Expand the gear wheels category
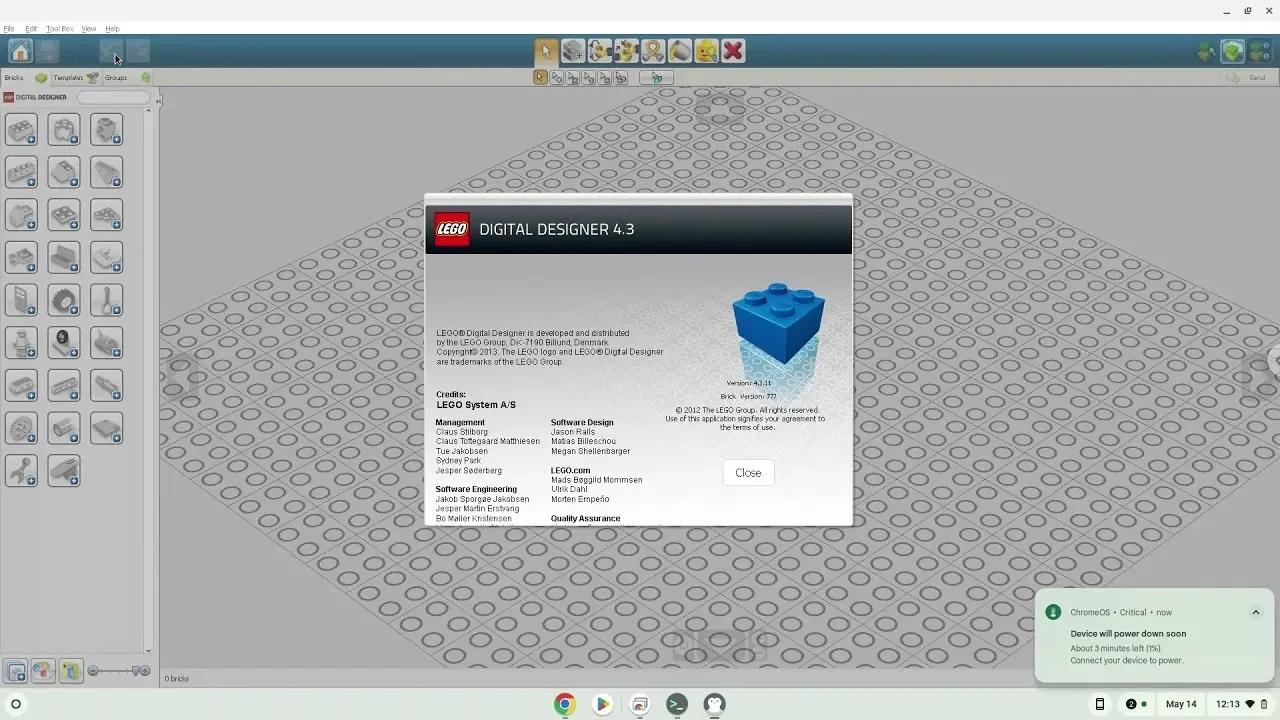 (21, 428)
